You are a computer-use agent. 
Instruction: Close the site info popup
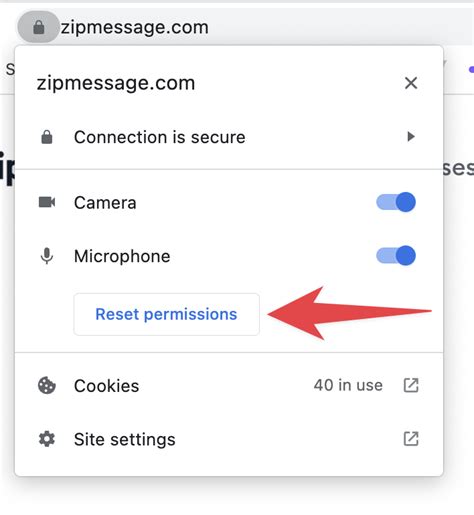click(411, 83)
